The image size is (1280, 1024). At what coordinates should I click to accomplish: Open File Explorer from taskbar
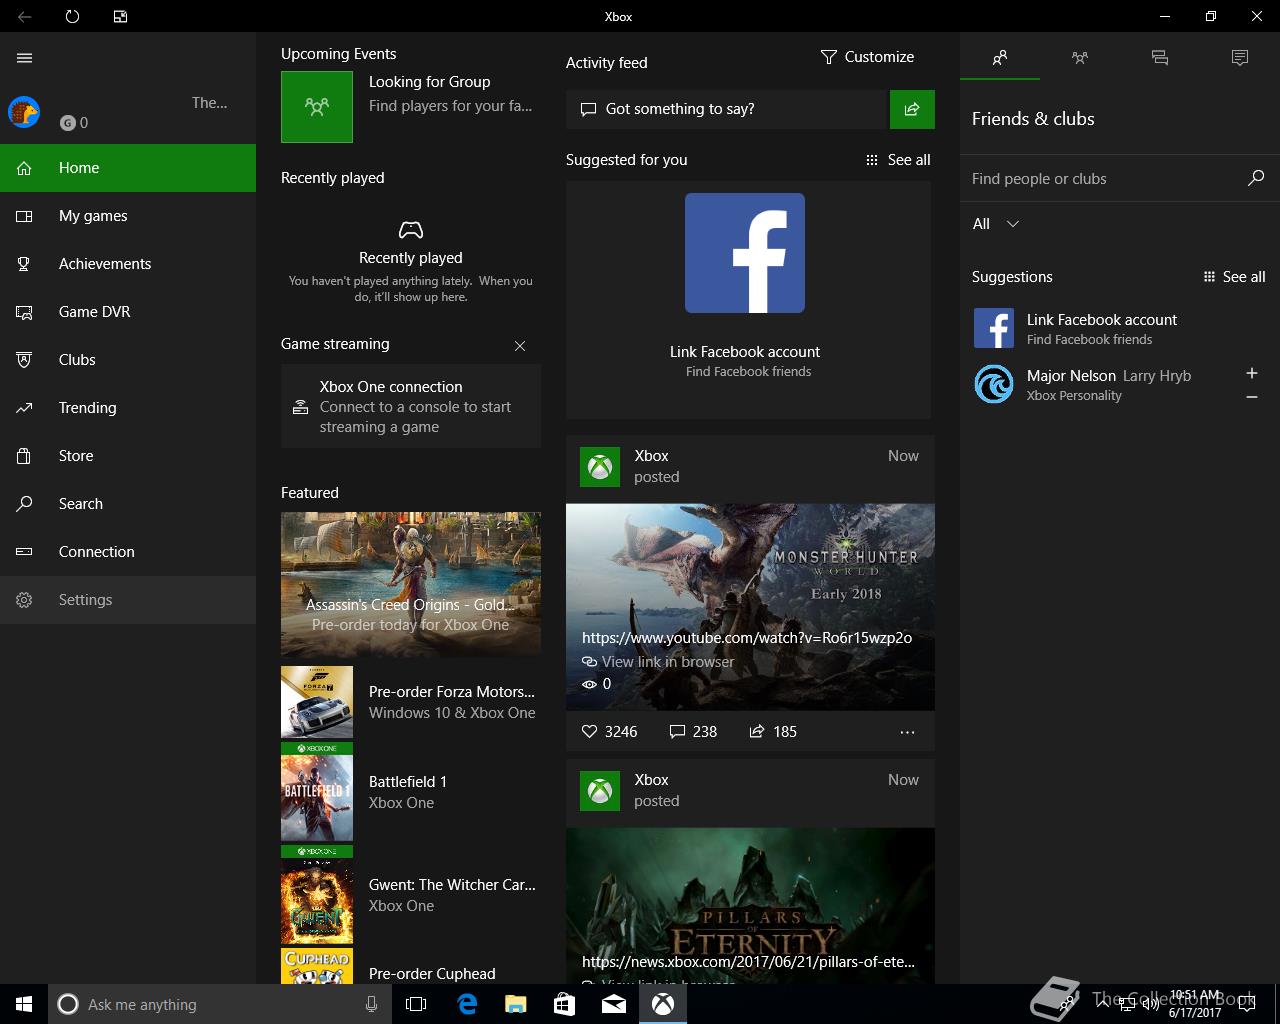tap(515, 1004)
